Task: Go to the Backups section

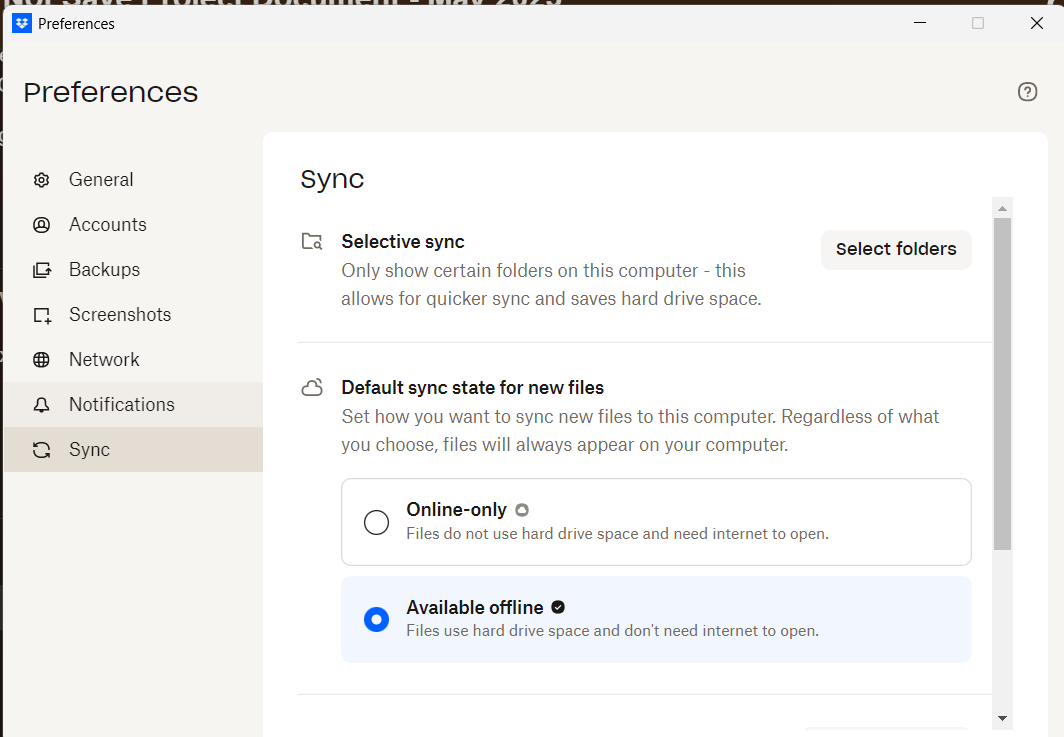Action: 134,270
